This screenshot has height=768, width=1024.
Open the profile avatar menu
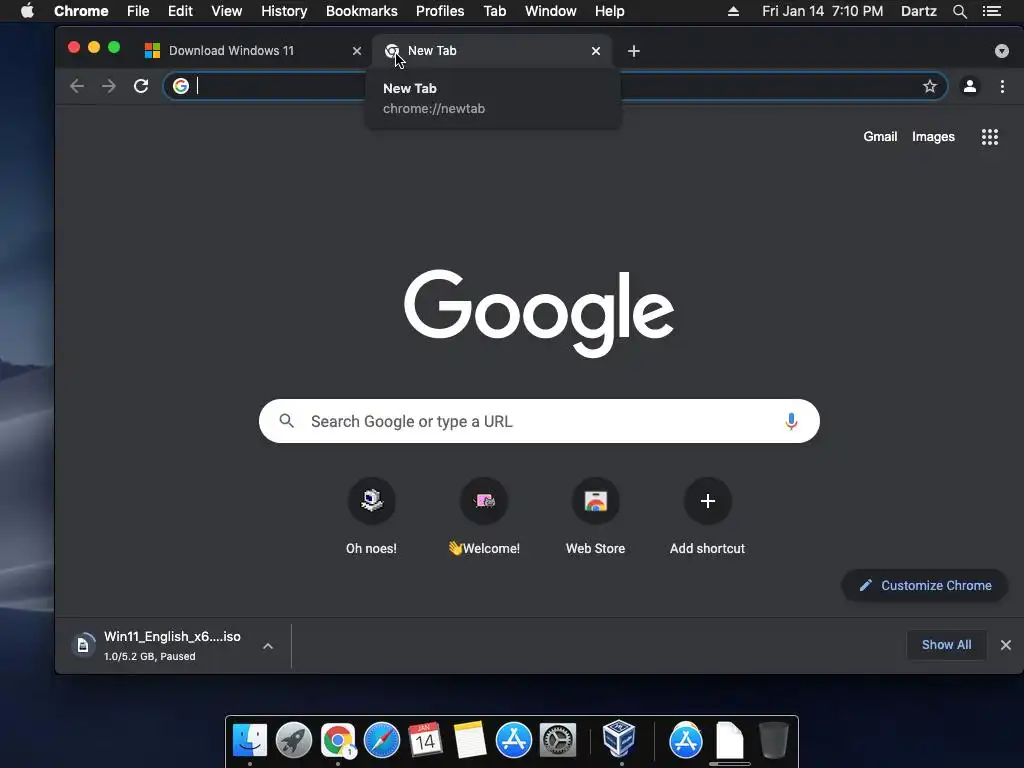click(970, 86)
